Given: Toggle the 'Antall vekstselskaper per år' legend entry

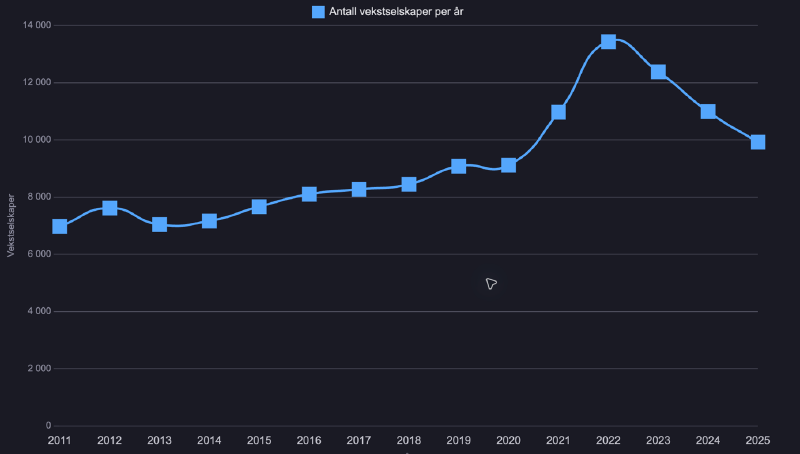Looking at the screenshot, I should (388, 12).
